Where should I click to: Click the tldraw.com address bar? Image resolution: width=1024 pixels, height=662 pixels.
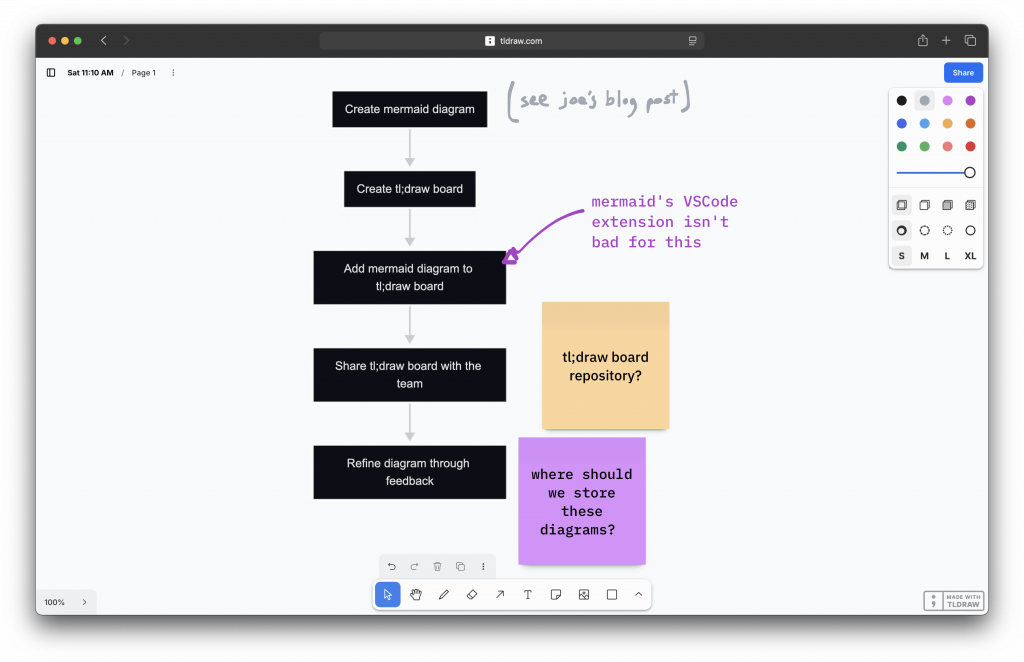pyautogui.click(x=512, y=41)
